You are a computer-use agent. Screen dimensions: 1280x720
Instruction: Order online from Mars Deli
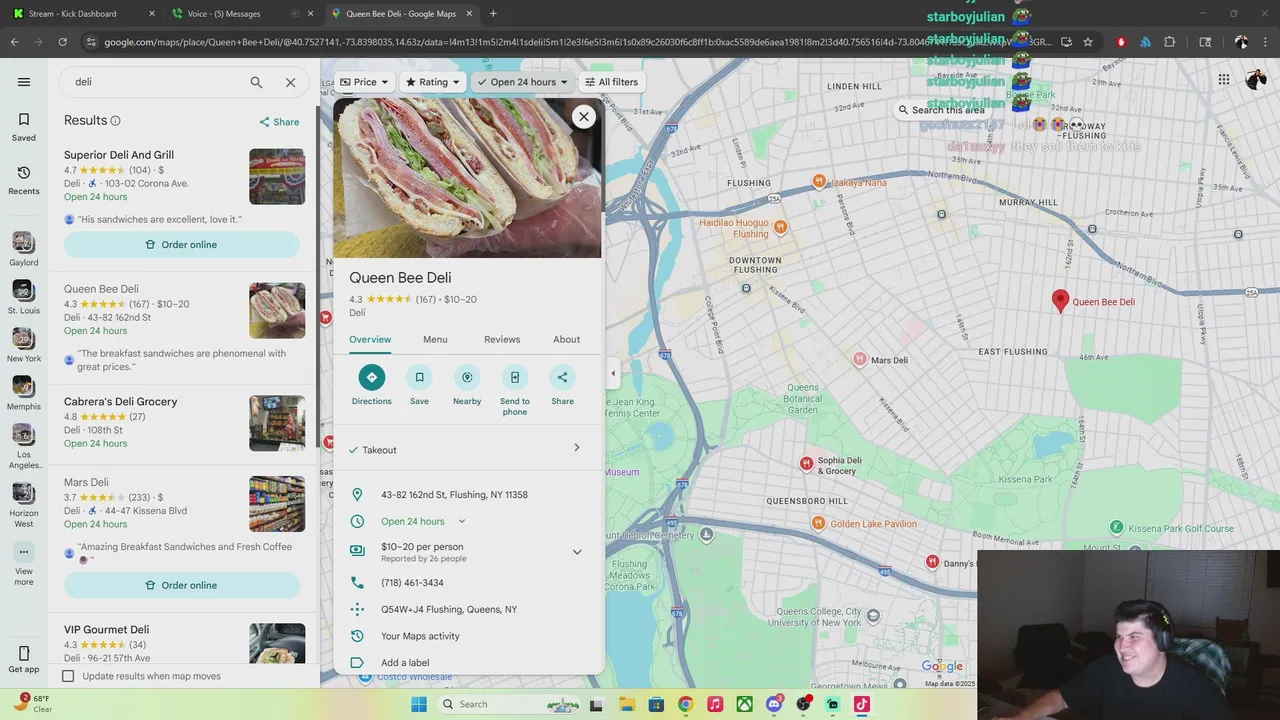pos(182,585)
